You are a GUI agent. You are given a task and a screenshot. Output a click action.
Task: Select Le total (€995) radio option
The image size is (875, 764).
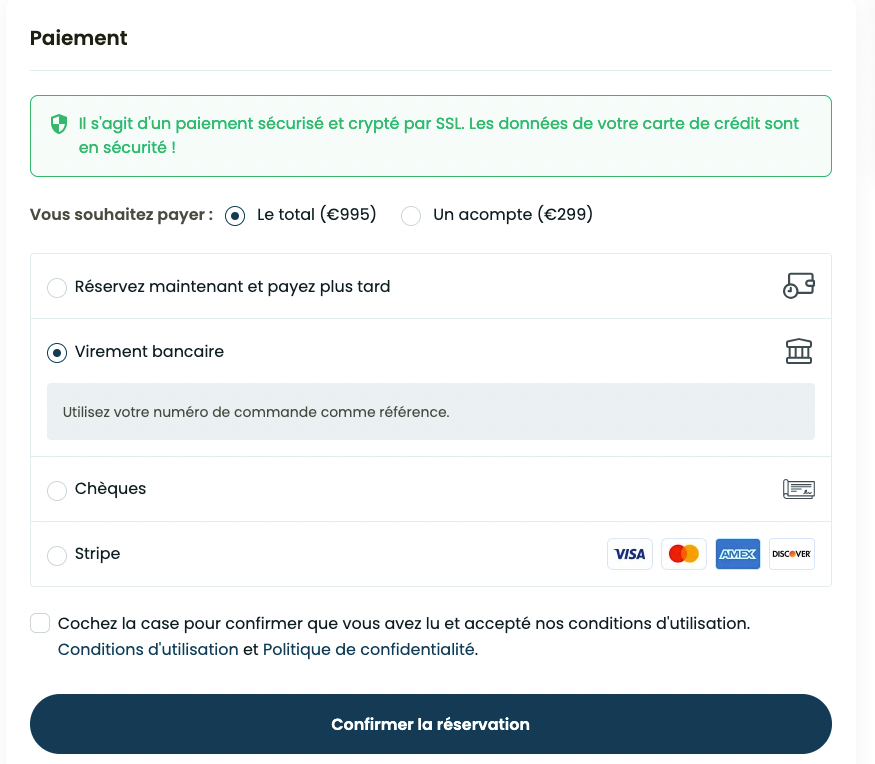click(235, 215)
